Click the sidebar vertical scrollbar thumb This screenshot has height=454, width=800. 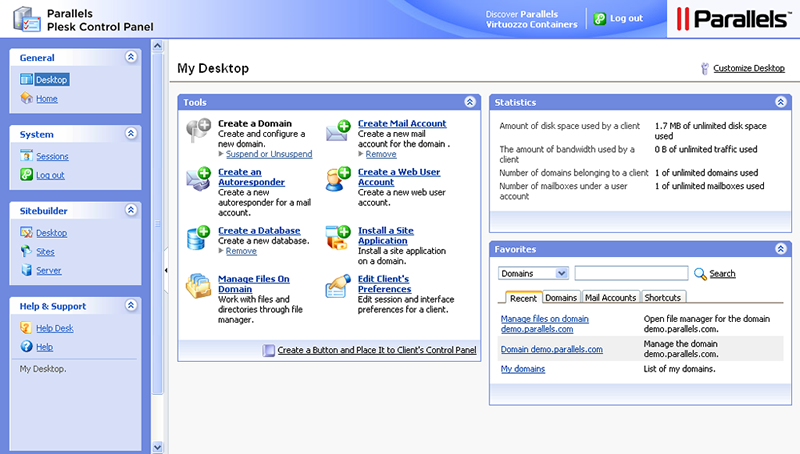tap(157, 223)
